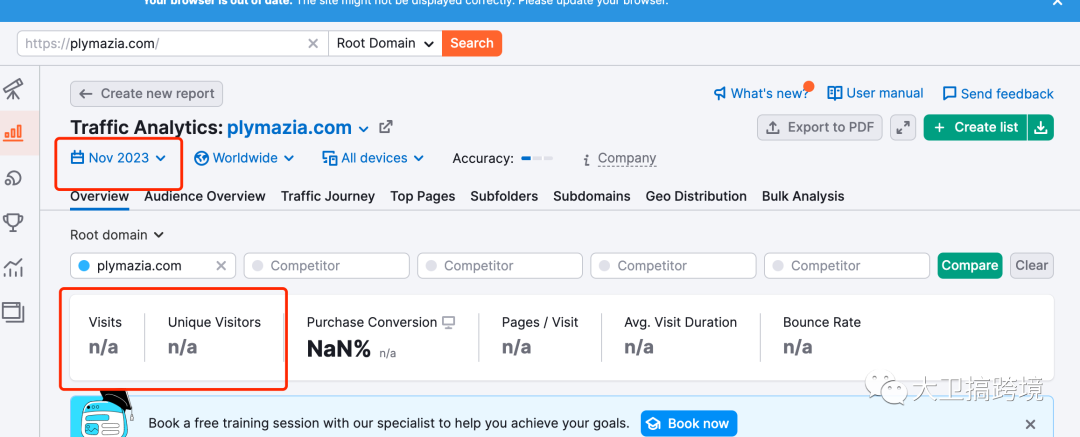Image resolution: width=1080 pixels, height=437 pixels.
Task: Open the What's new link
Action: click(x=761, y=94)
